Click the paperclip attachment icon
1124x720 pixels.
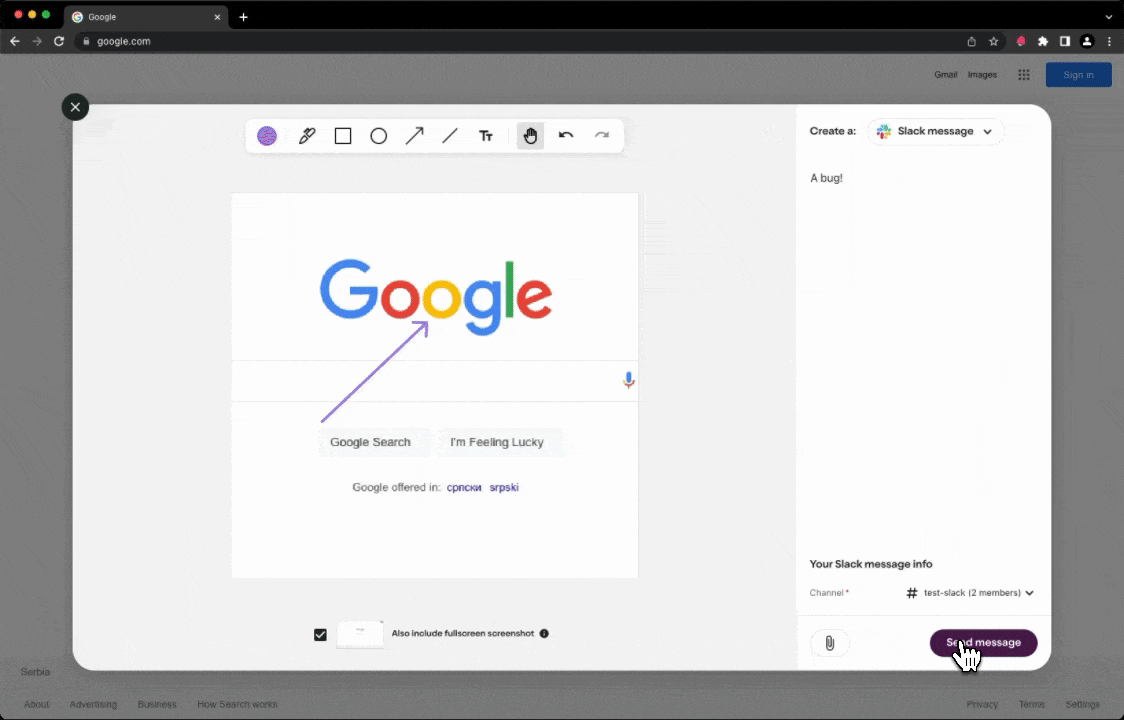[829, 643]
